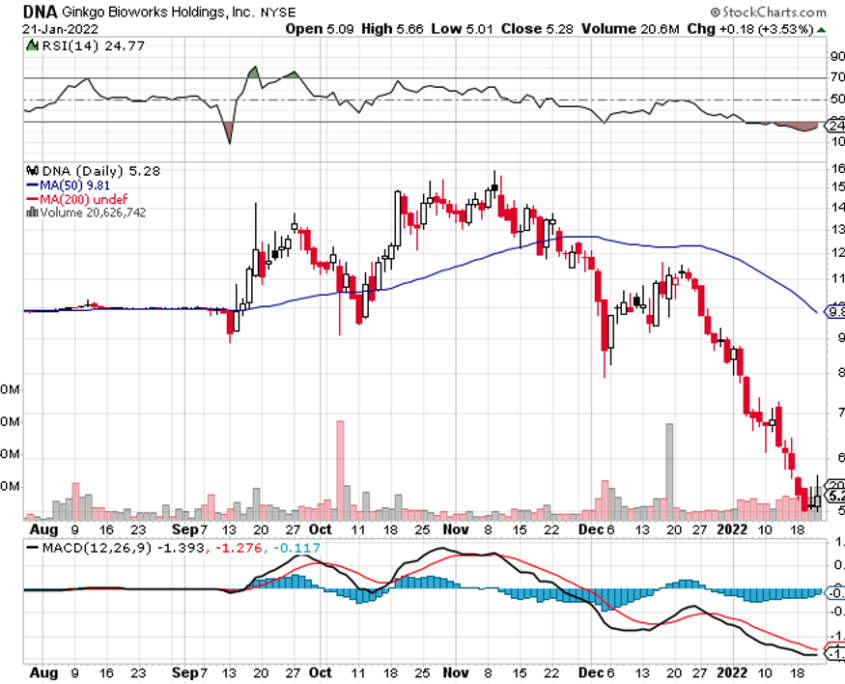This screenshot has height=684, width=845.
Task: Click the RSI(14) indicator legend icon
Action: pos(32,45)
